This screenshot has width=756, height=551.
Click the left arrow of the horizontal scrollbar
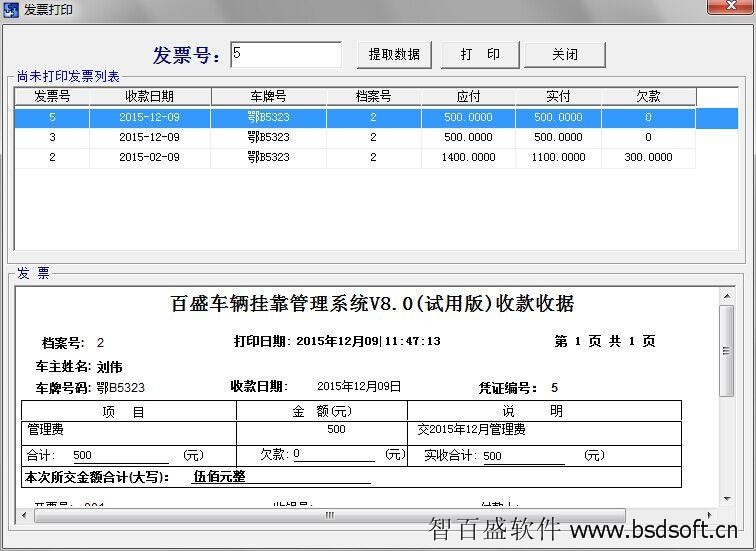point(24,515)
